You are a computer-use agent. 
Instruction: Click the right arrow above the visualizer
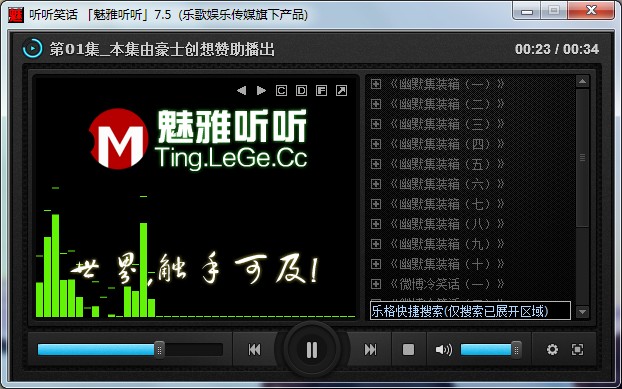[x=261, y=91]
